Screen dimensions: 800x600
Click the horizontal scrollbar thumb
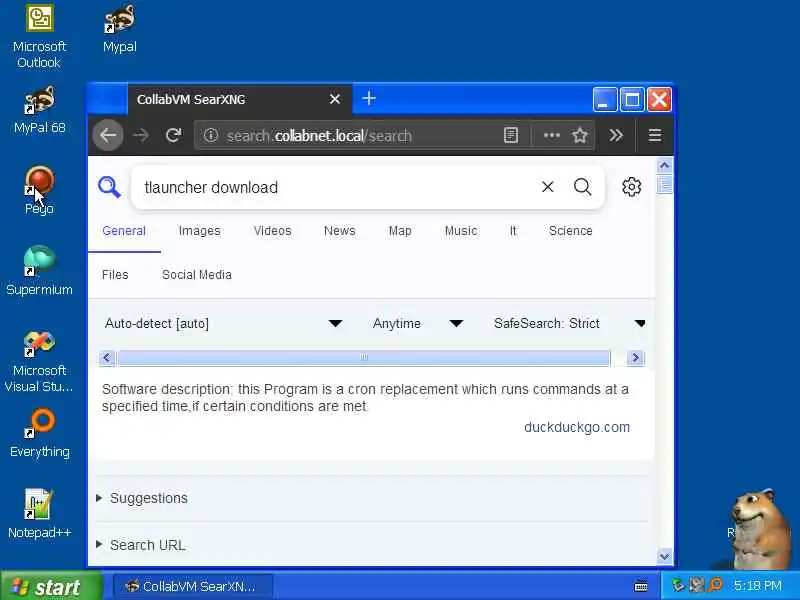tap(364, 357)
